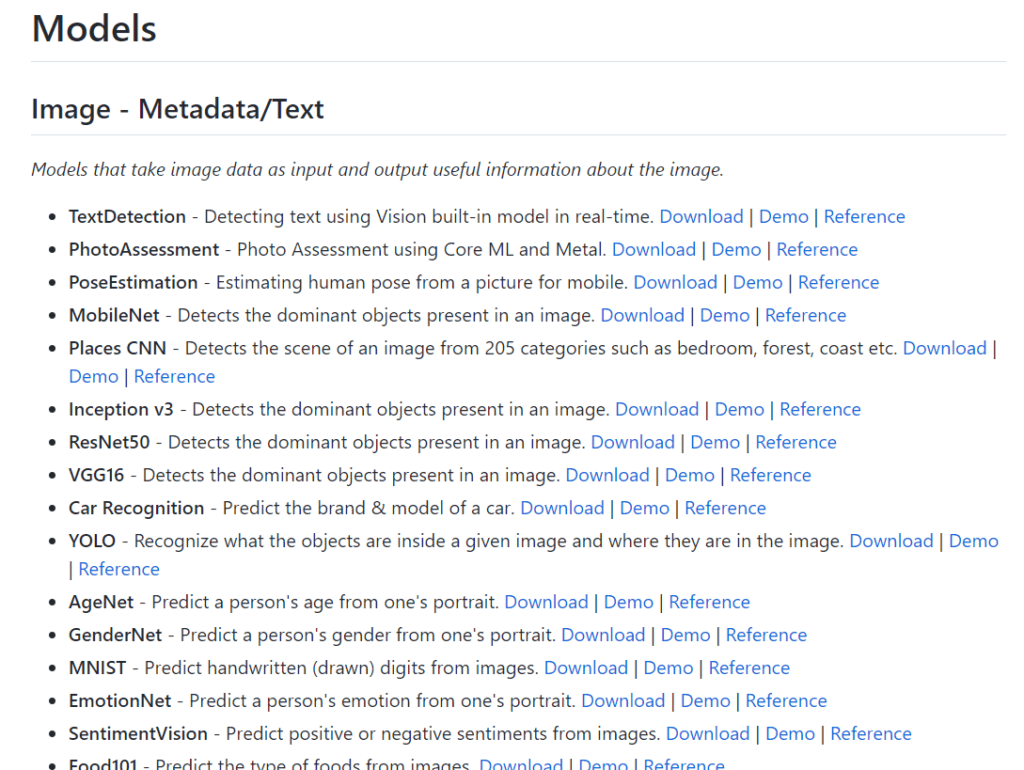View the YOLO Reference link
Viewport: 1024px width, 770px height.
coord(119,569)
